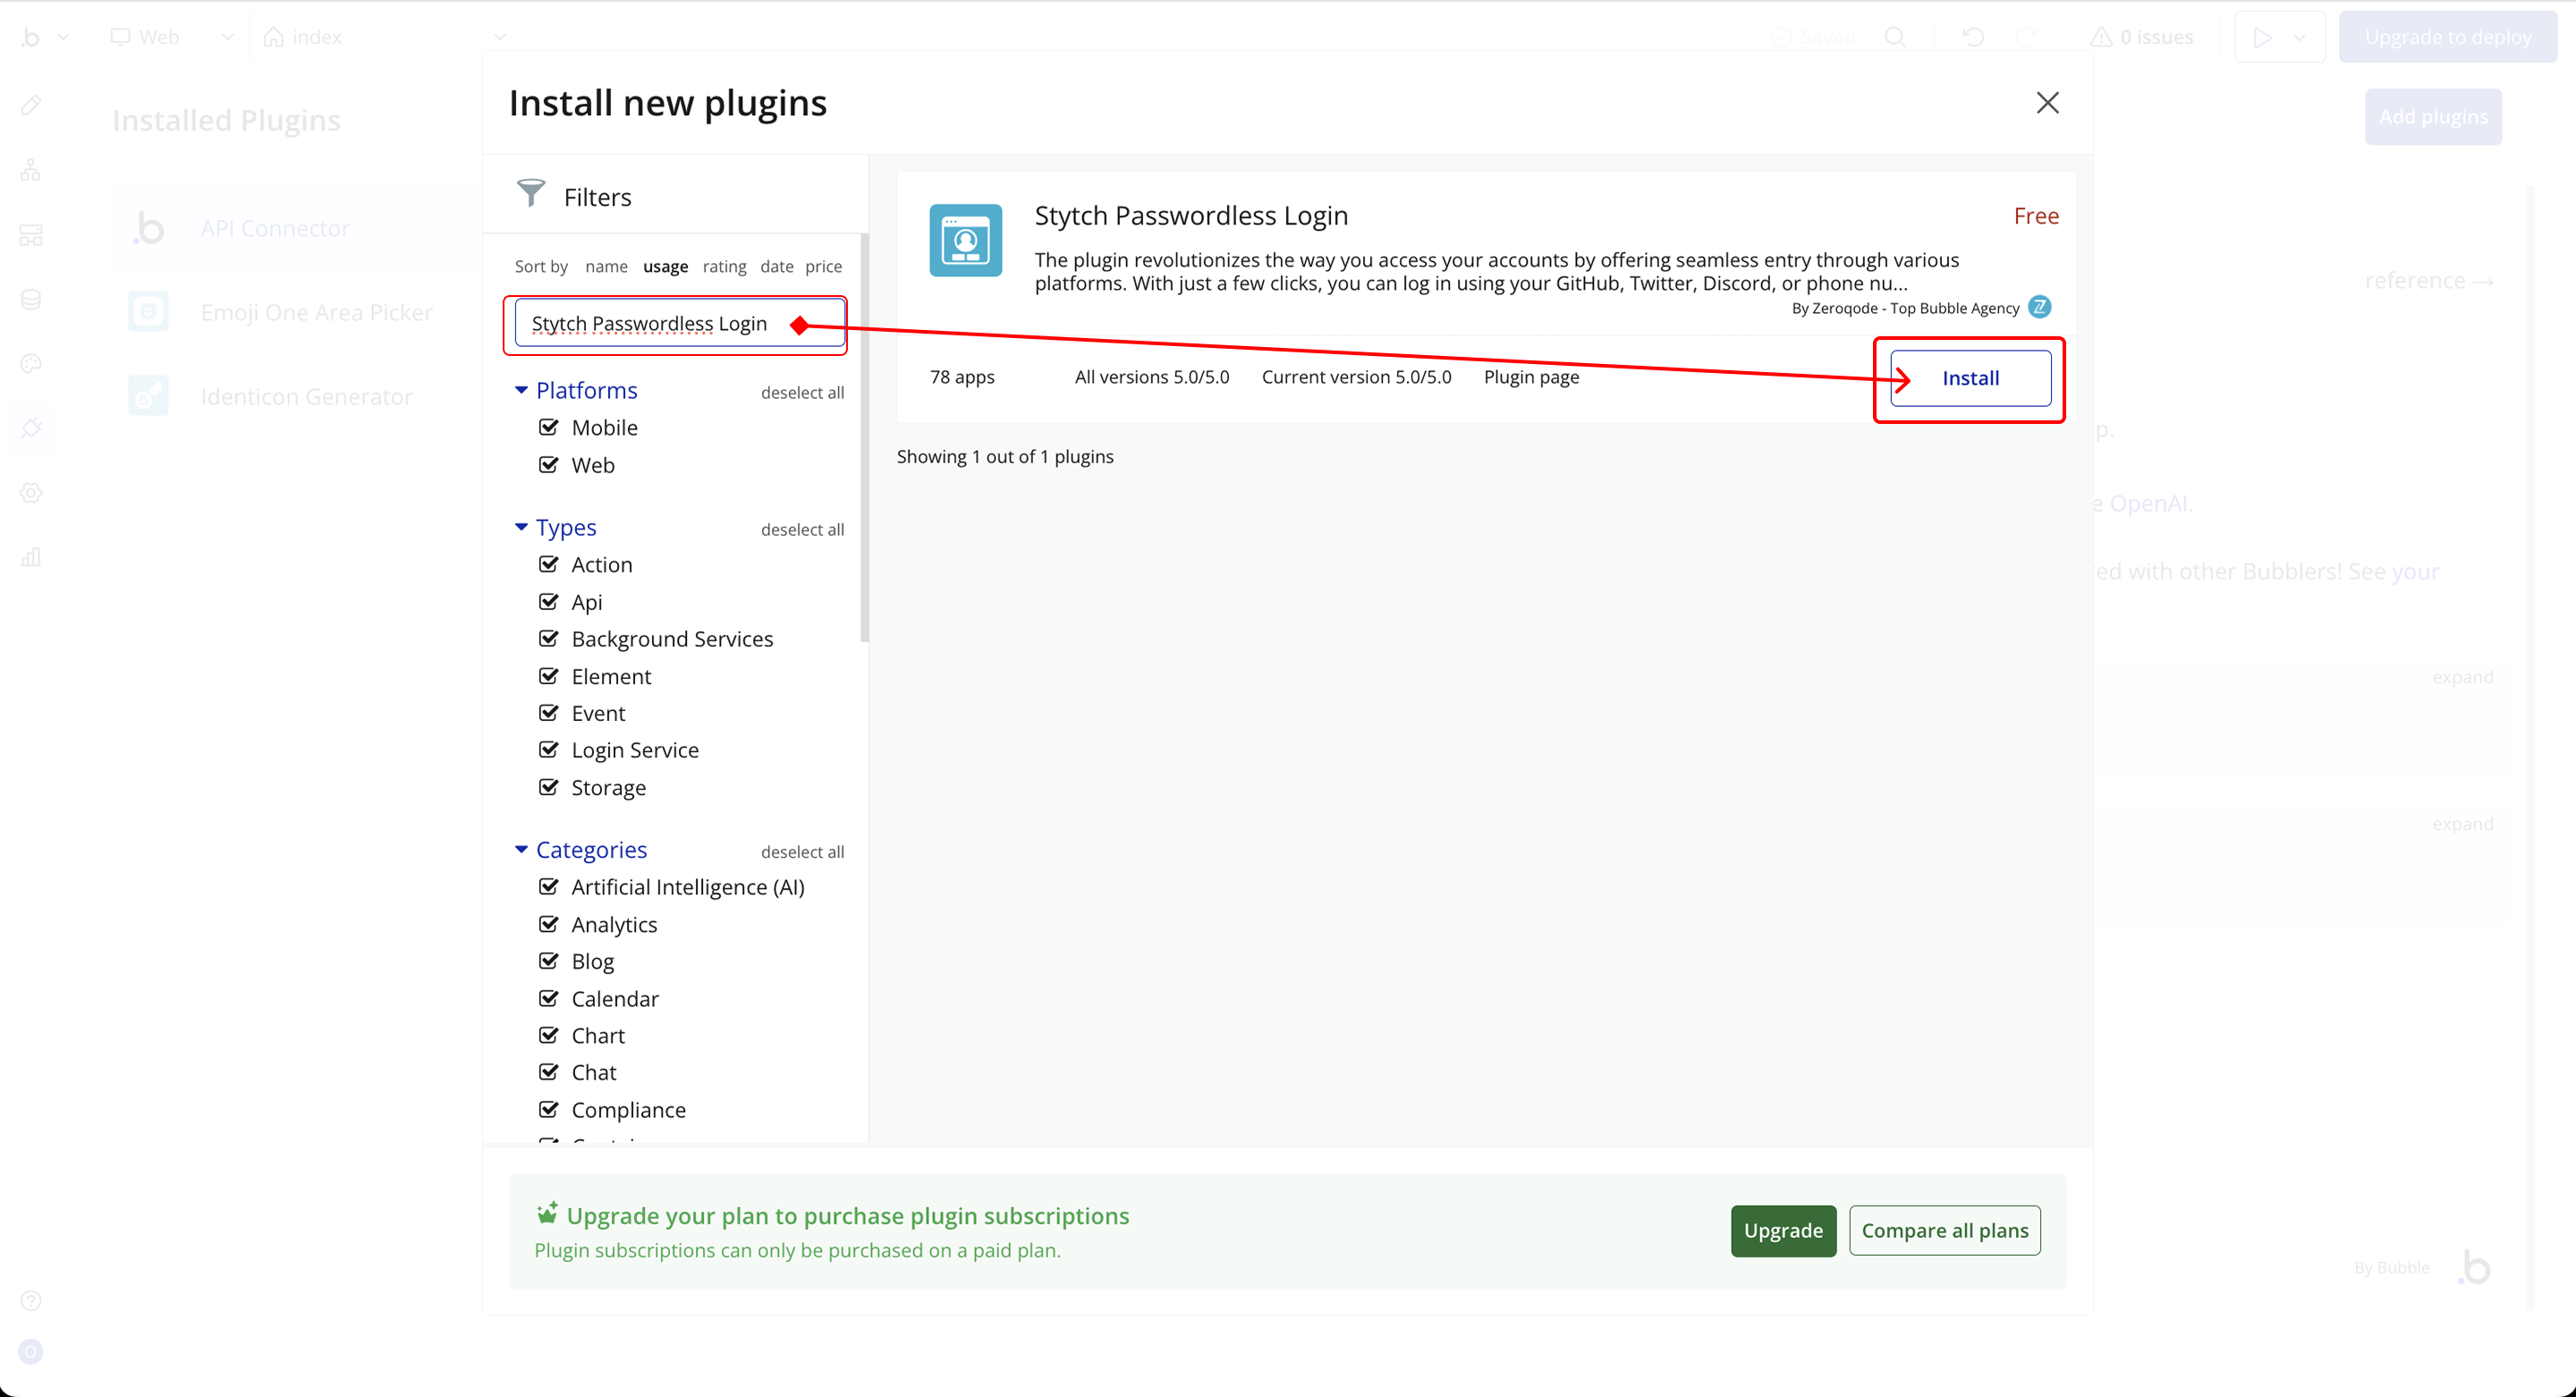The image size is (2576, 1397).
Task: Open the Design tab pencil icon
Action: pos(31,105)
